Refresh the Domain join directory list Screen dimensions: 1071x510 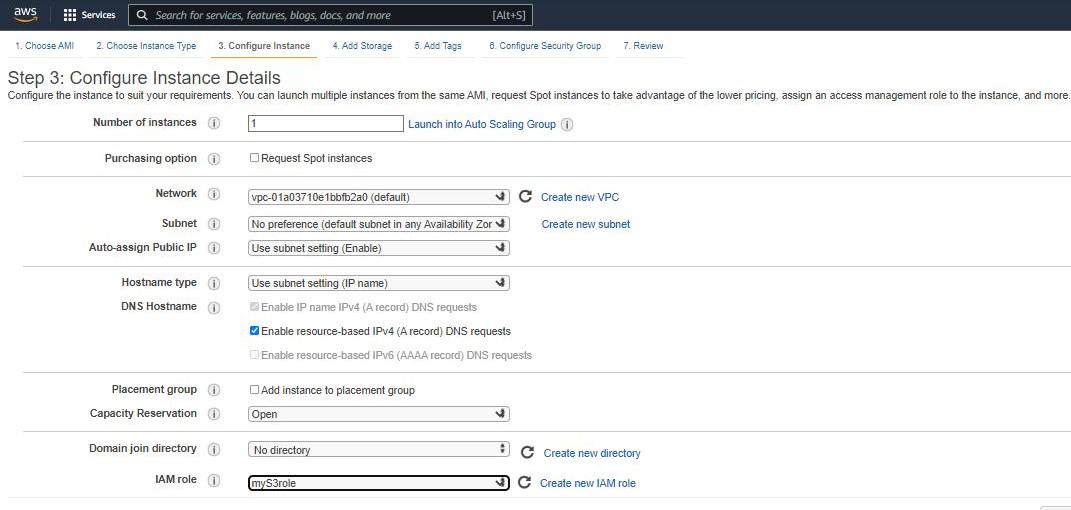tap(527, 453)
